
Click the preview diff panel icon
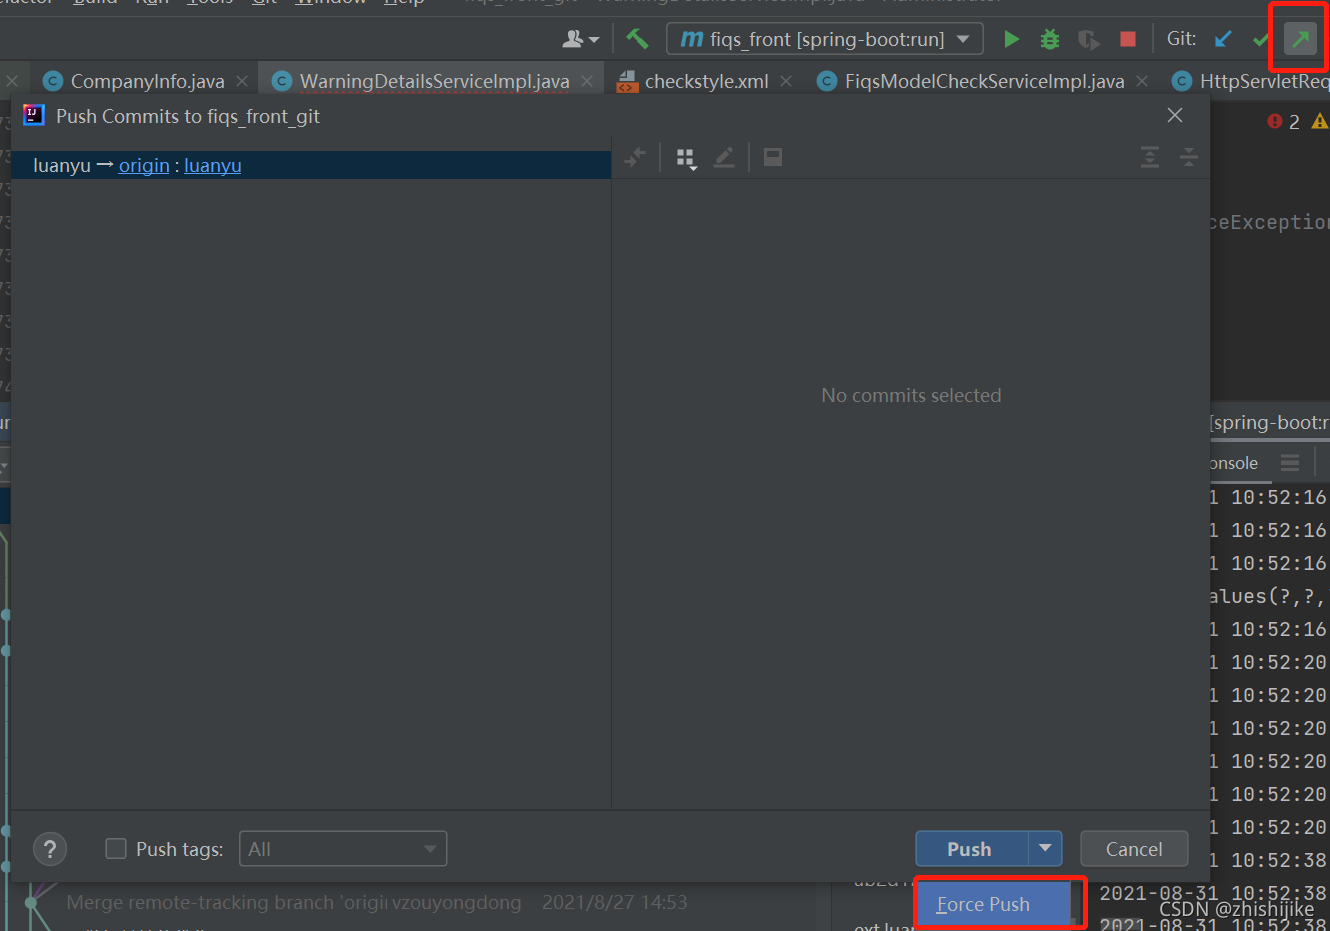click(x=773, y=157)
